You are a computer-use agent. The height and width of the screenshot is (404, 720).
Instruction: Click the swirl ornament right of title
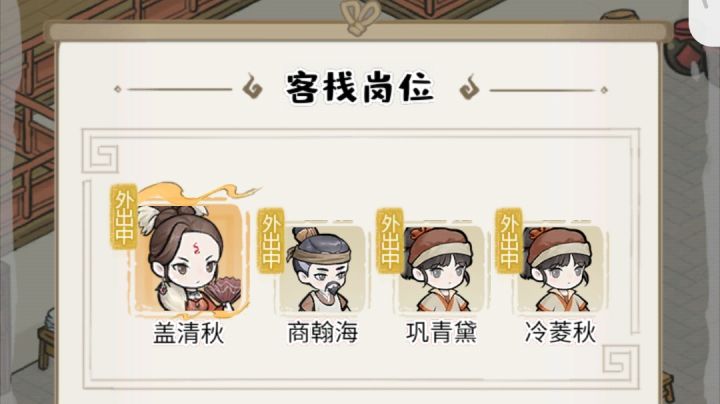click(469, 86)
